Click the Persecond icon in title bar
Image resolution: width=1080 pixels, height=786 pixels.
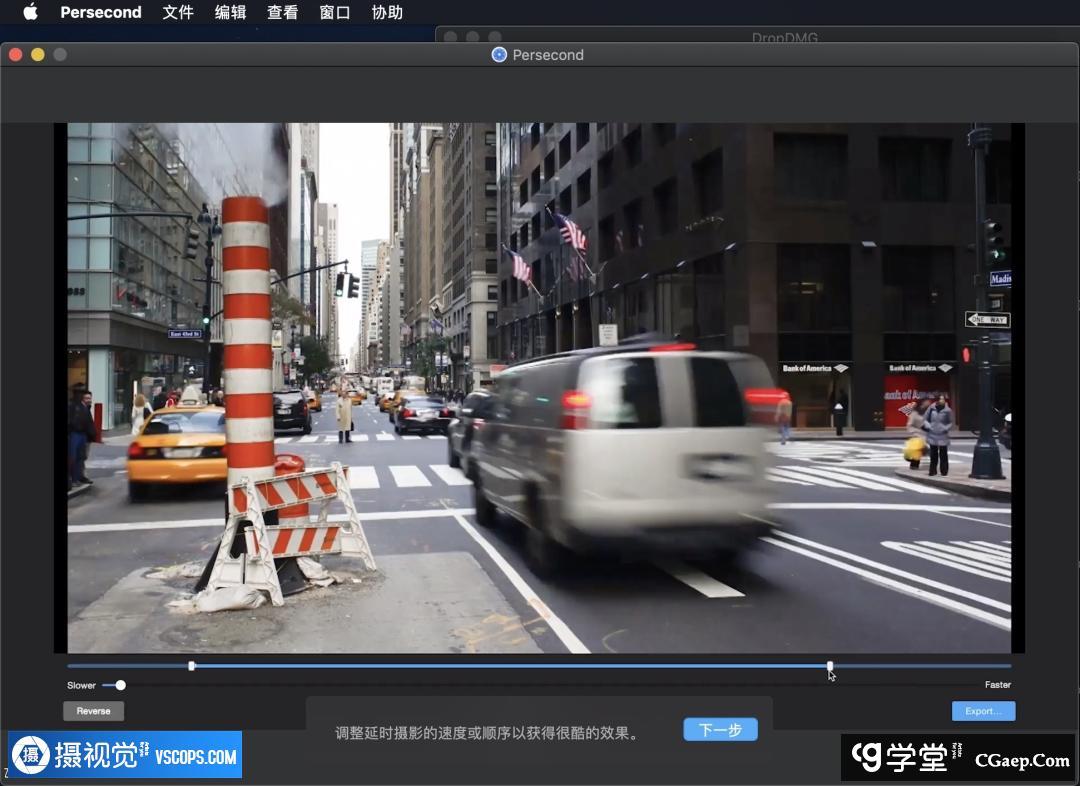pyautogui.click(x=499, y=55)
